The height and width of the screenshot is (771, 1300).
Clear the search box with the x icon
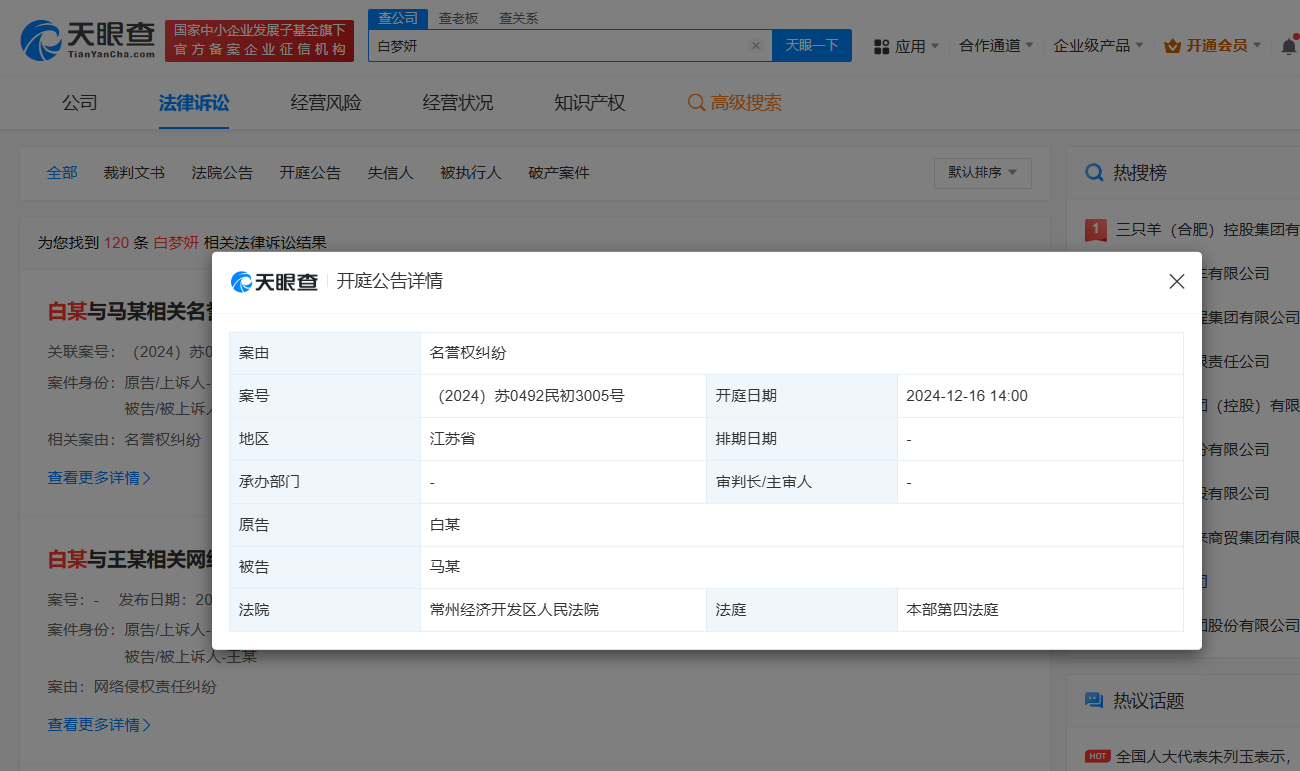755,46
